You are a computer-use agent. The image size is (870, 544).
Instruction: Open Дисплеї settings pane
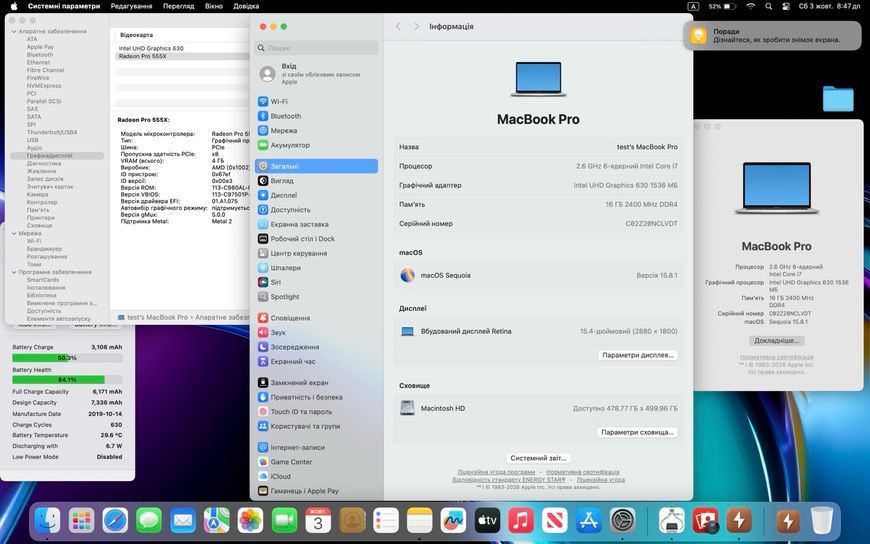point(316,195)
